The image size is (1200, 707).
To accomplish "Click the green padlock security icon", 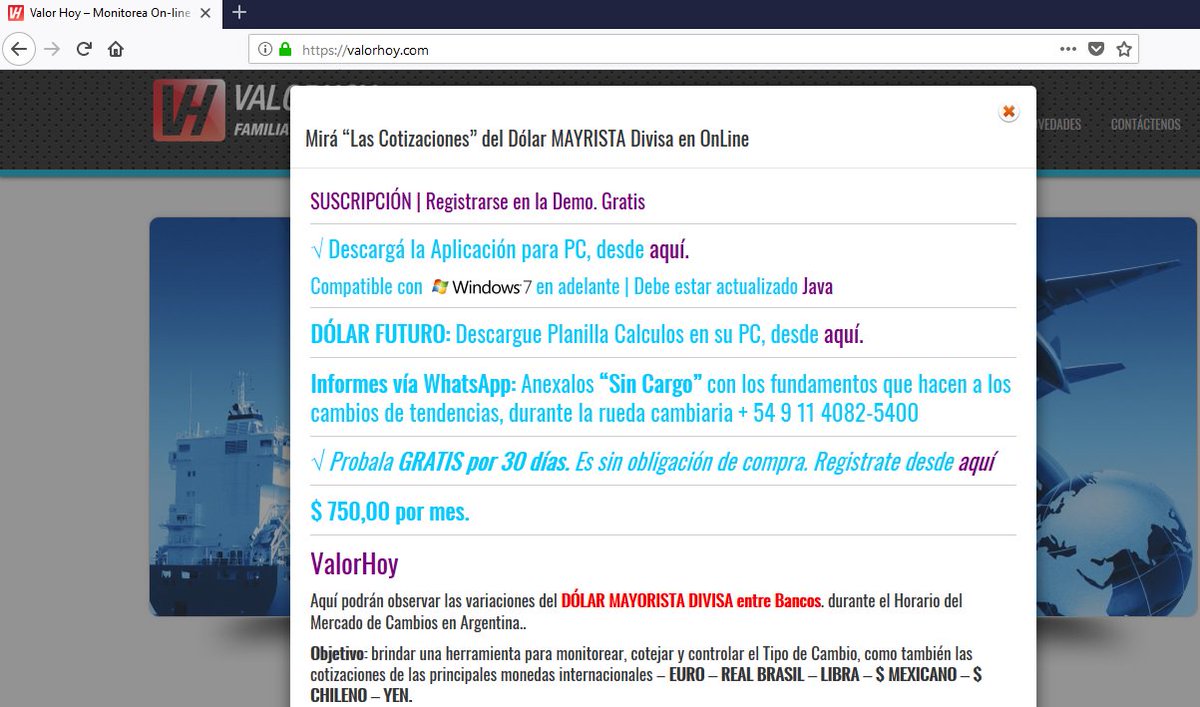I will (x=285, y=49).
